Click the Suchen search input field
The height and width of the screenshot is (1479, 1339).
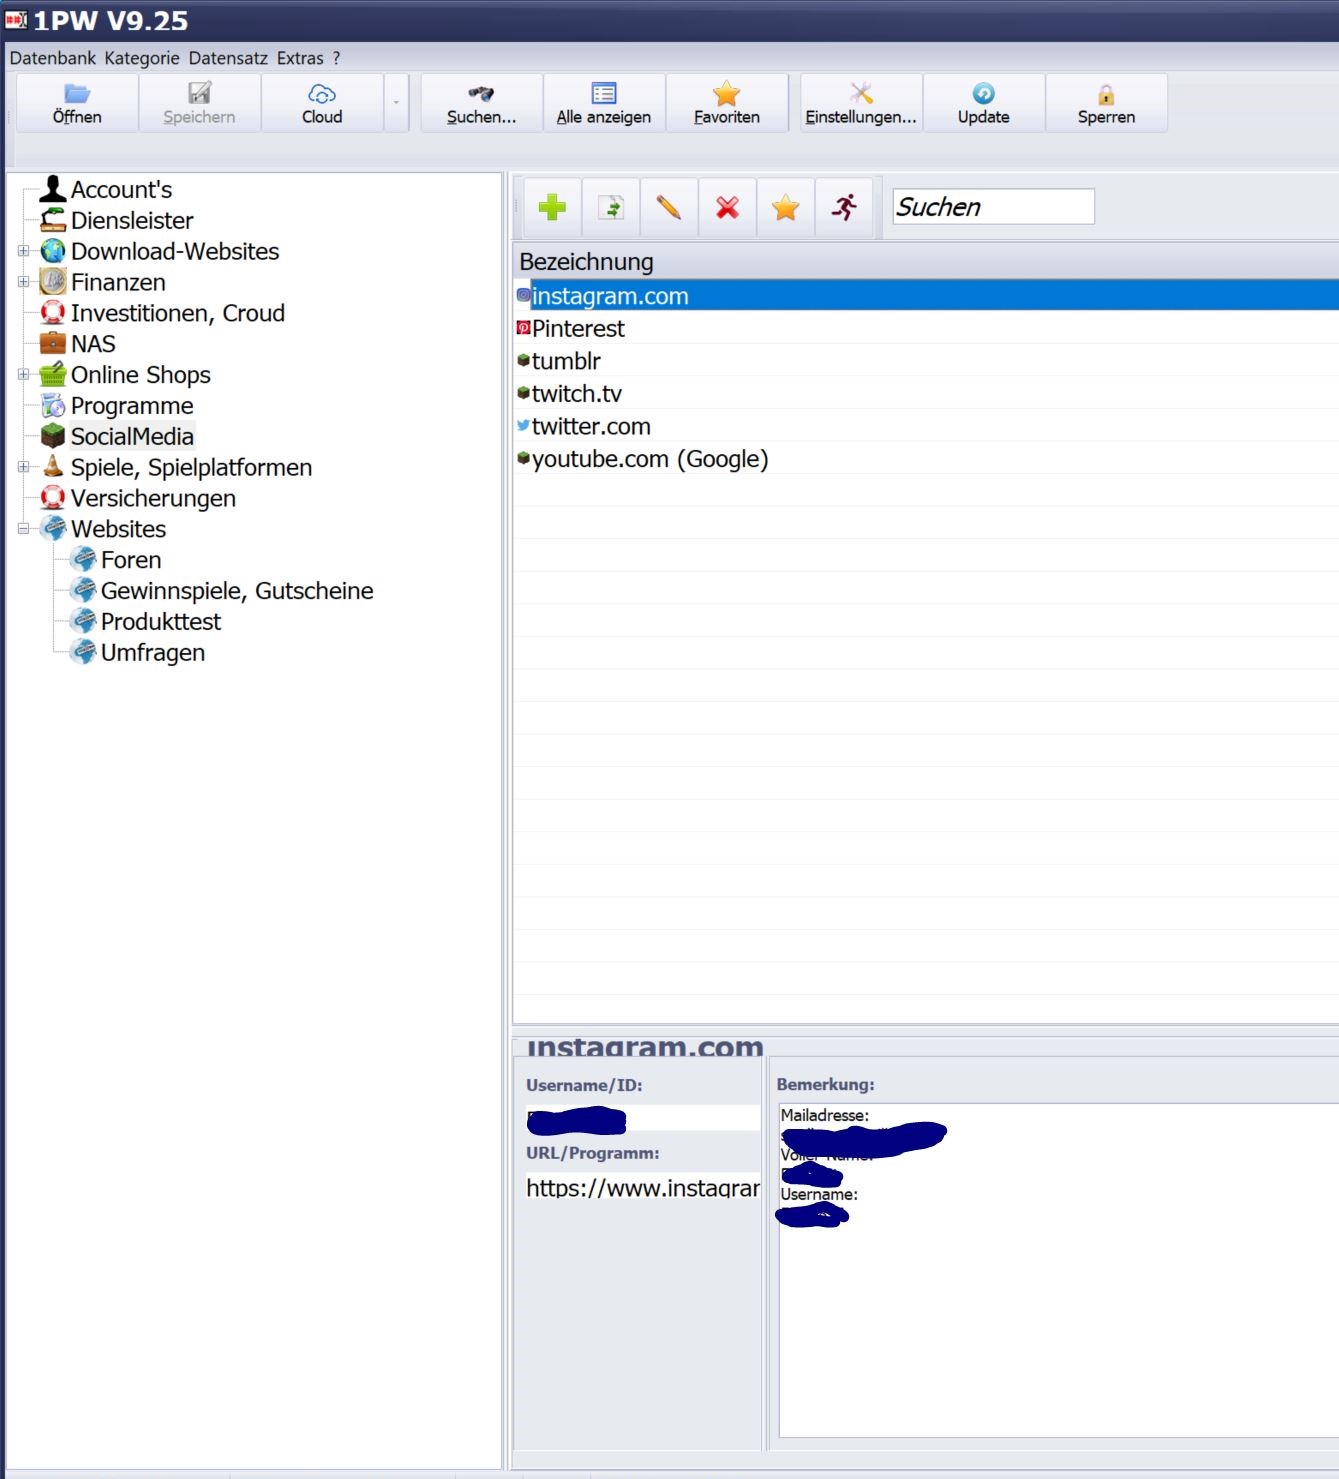tap(992, 207)
